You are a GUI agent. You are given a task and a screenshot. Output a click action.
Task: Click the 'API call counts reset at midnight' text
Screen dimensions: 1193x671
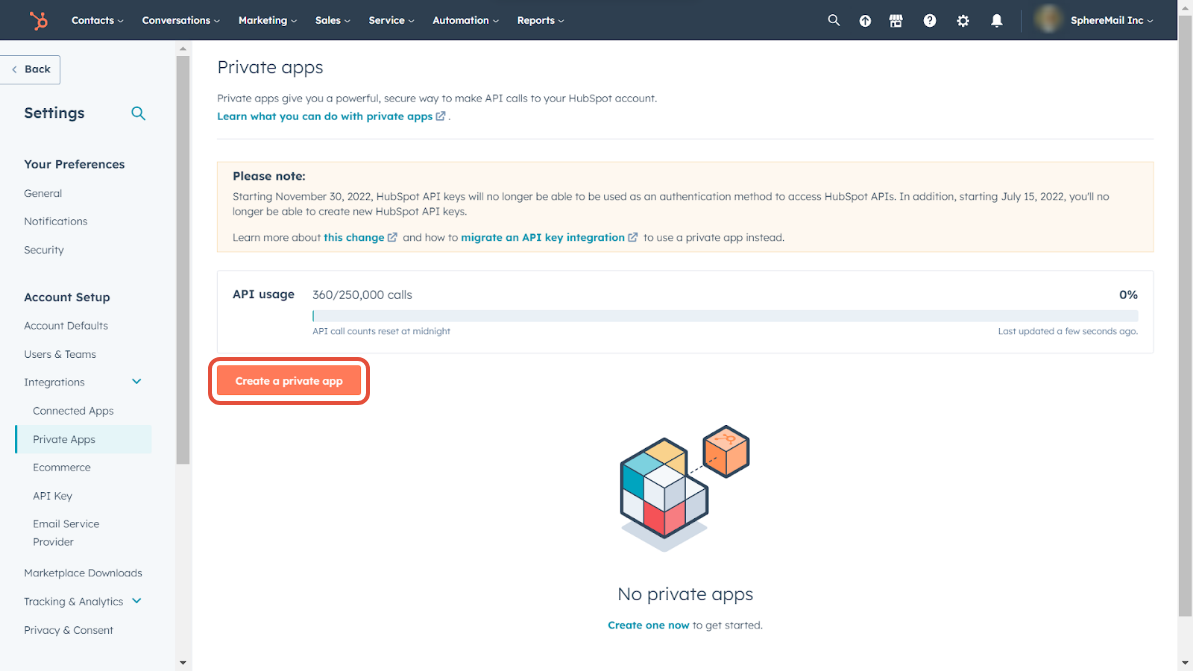(x=381, y=331)
